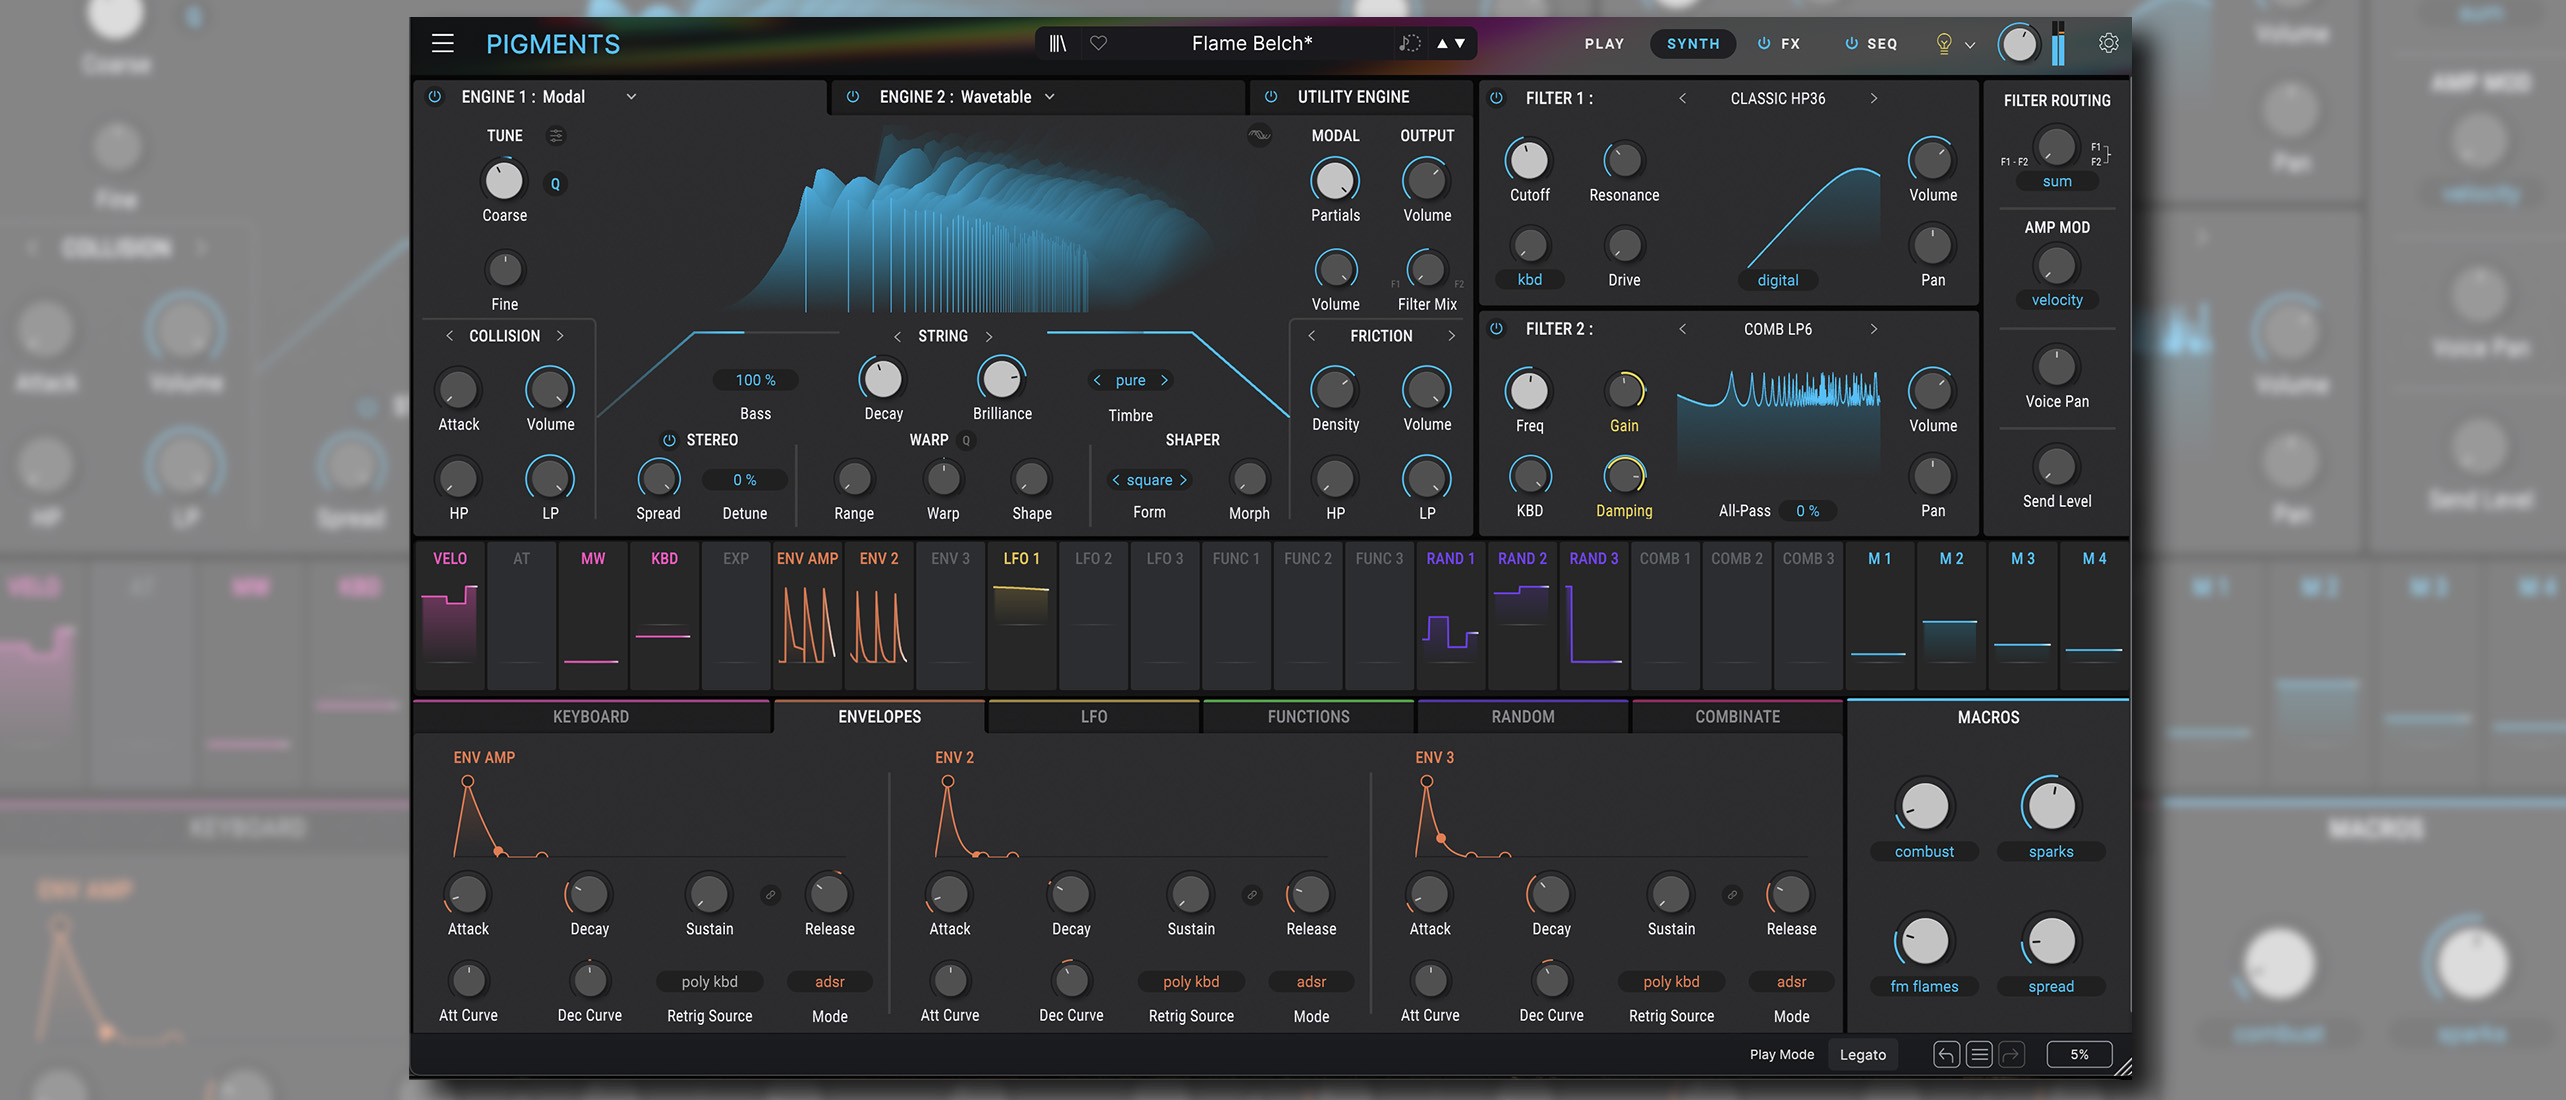2566x1100 pixels.
Task: Toggle the Stereo power switch
Action: [669, 440]
